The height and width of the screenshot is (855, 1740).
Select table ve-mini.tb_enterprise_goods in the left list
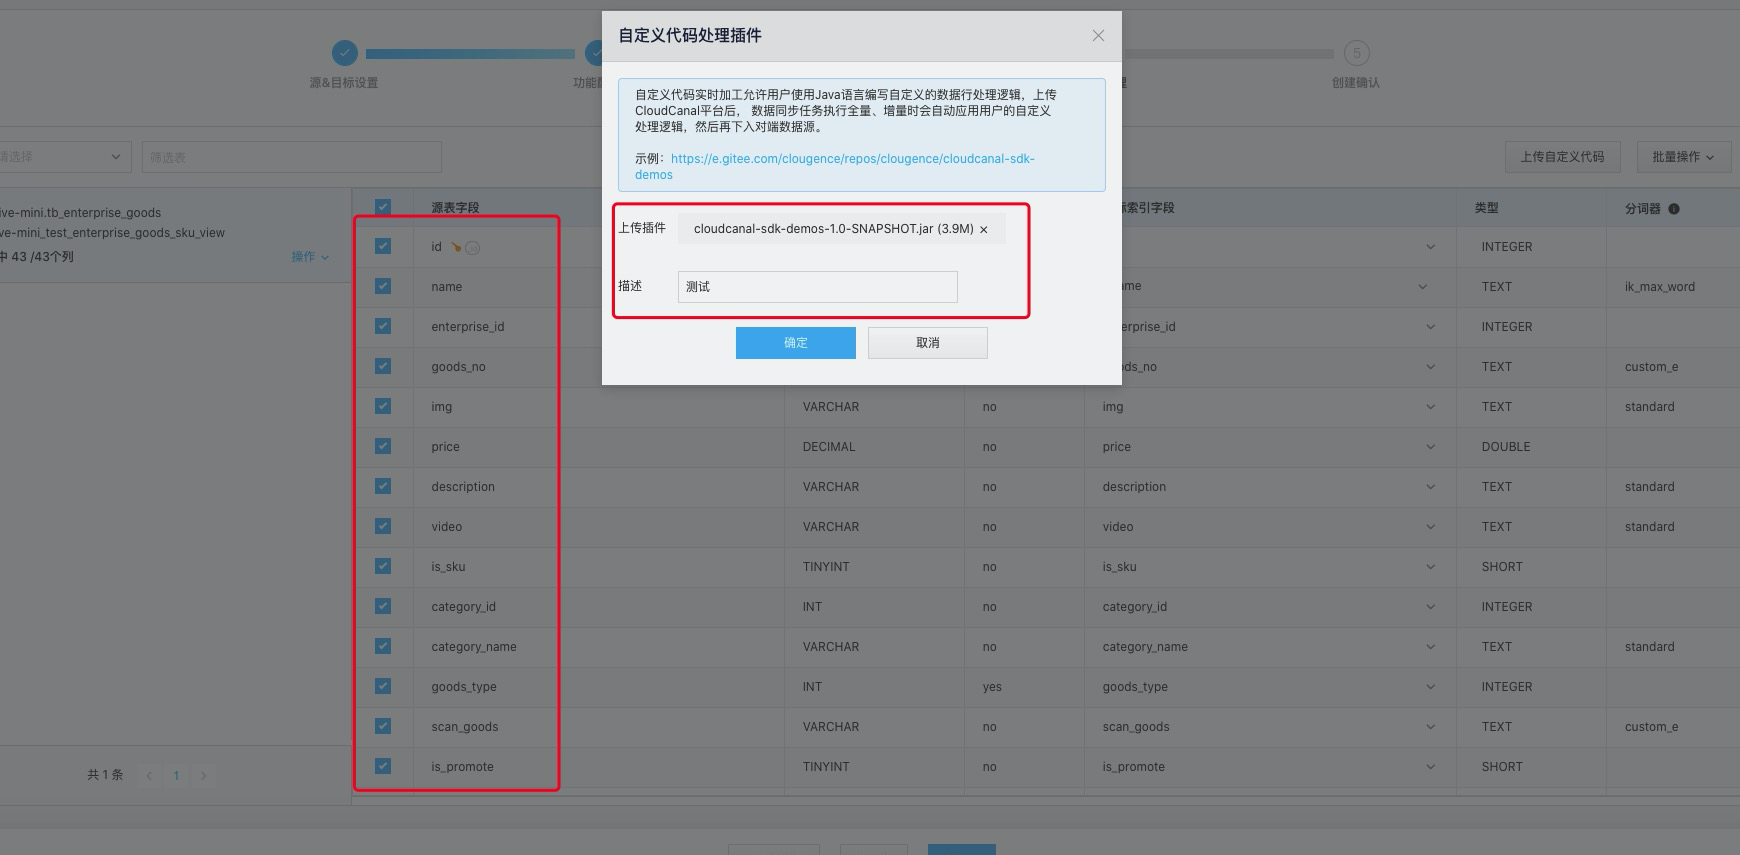click(x=81, y=213)
